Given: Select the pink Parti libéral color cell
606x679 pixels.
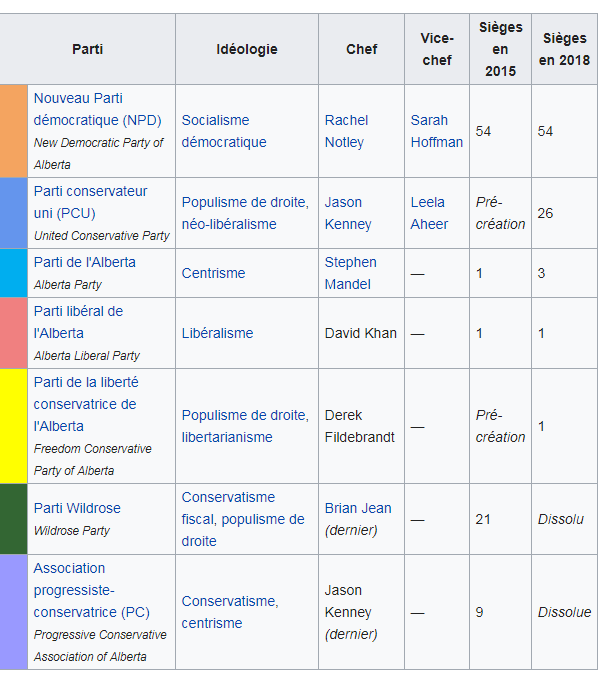Looking at the screenshot, I should tap(13, 333).
